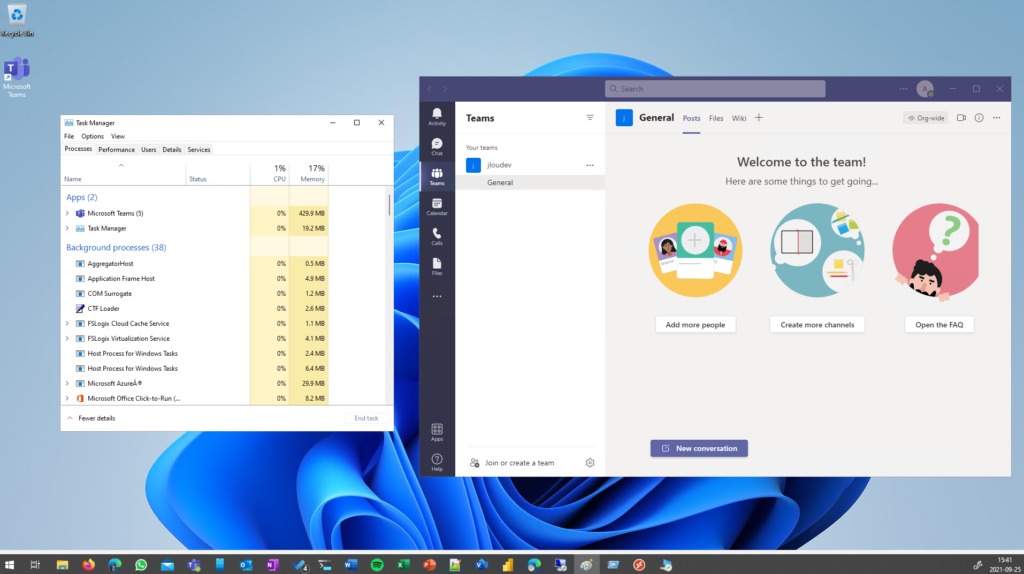Click the End task button
The height and width of the screenshot is (574, 1024).
pos(366,419)
